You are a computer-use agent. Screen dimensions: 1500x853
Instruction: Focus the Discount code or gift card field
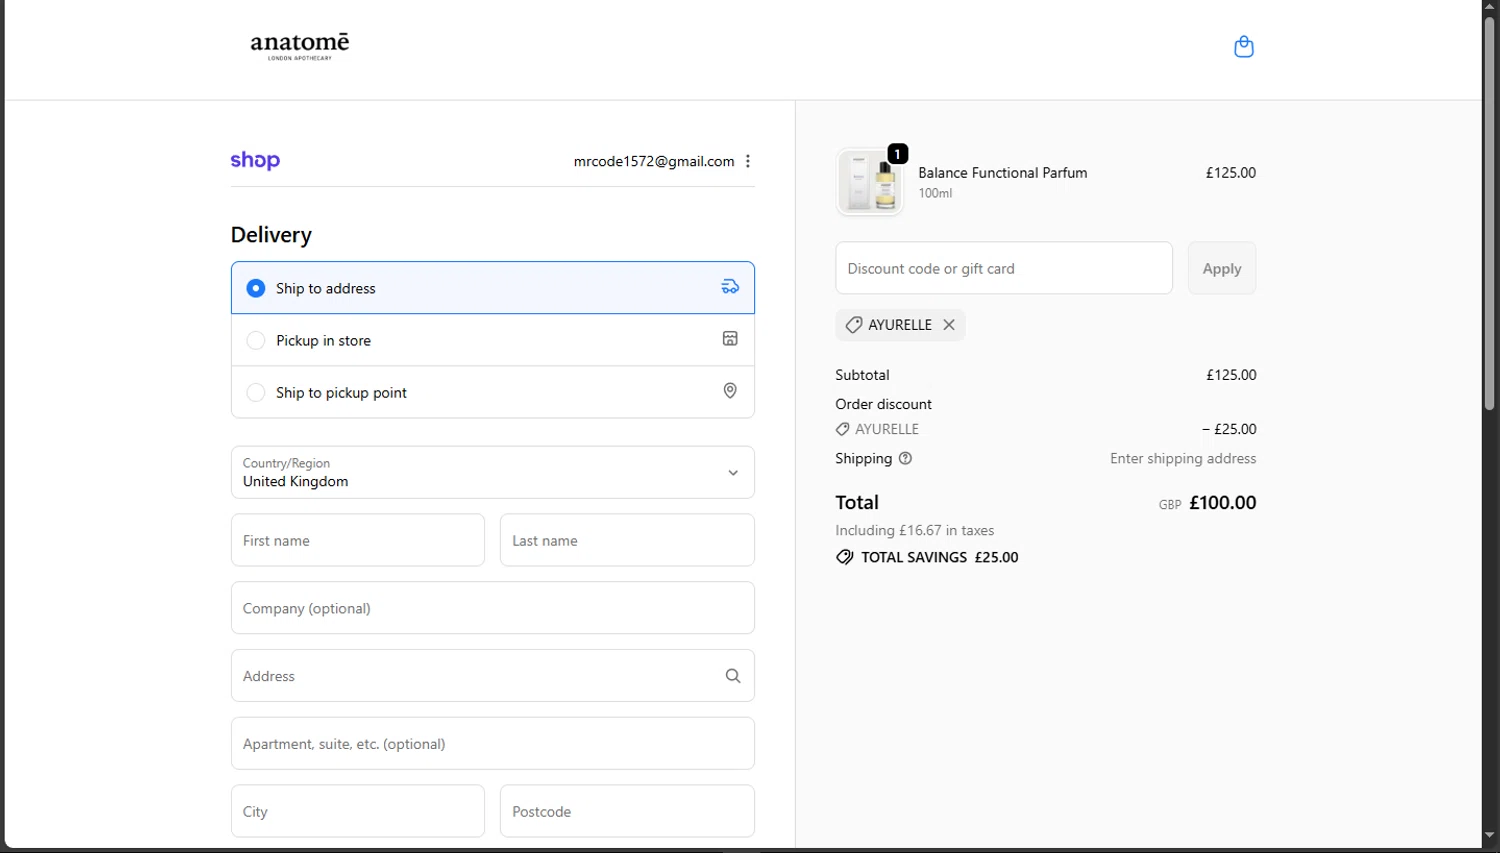[x=1004, y=268]
